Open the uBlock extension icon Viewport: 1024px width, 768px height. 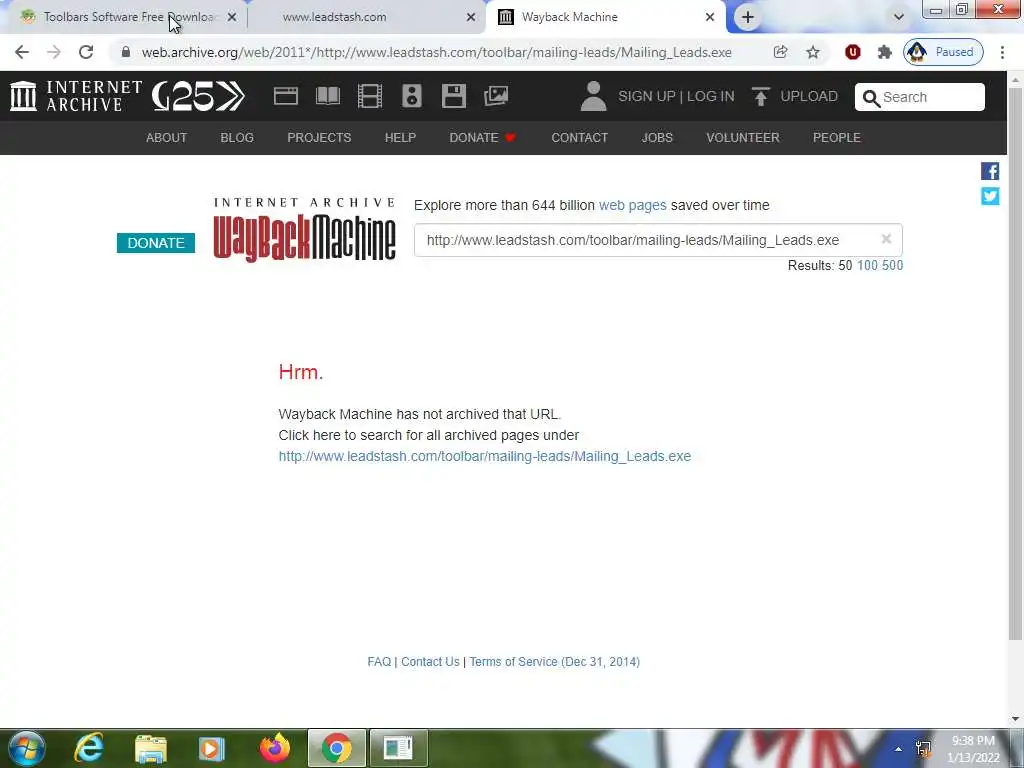click(x=852, y=52)
